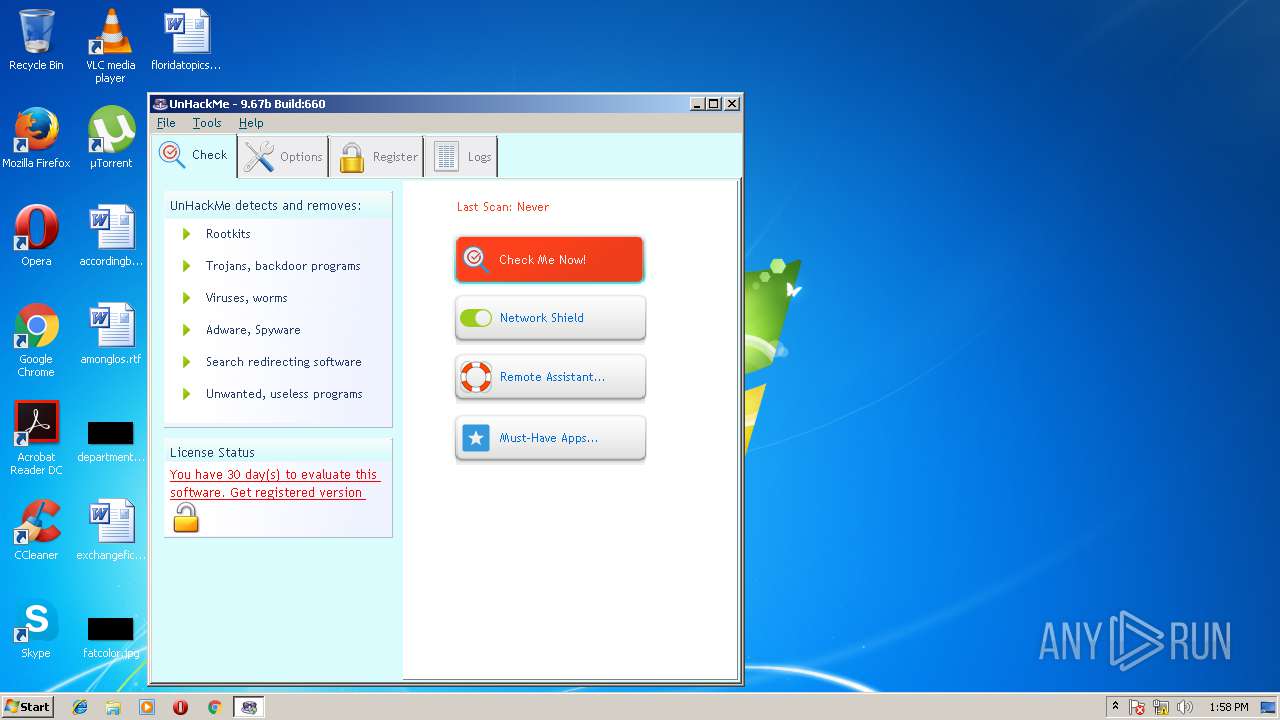Select the Adware, Spyware entry
Viewport: 1280px width, 720px height.
(253, 330)
